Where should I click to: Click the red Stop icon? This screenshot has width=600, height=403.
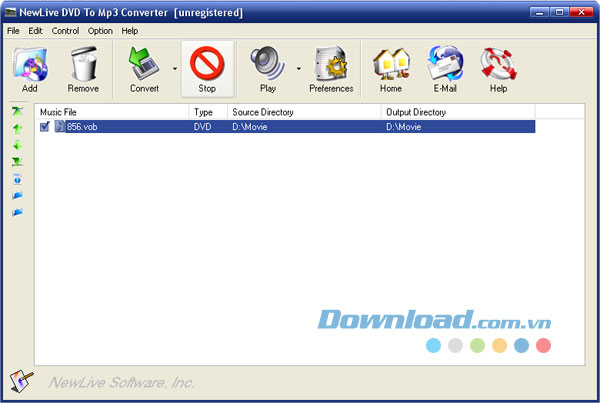(207, 63)
